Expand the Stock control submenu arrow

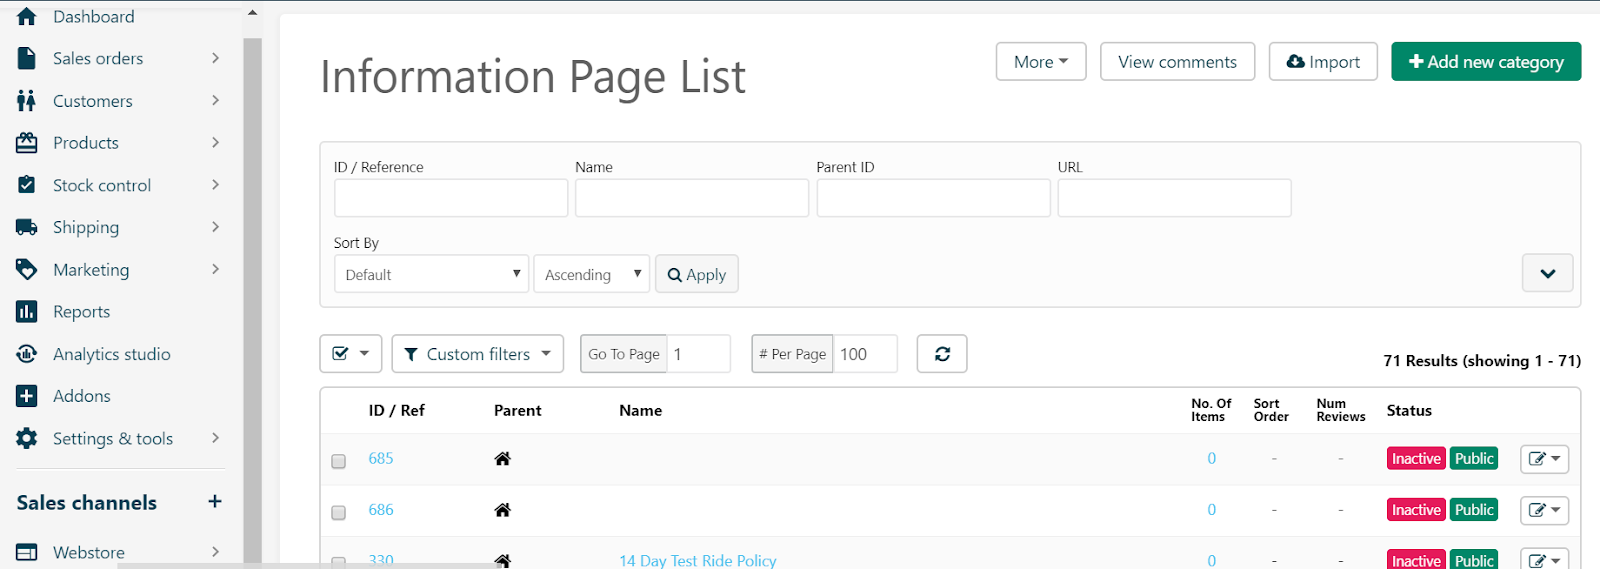click(x=215, y=184)
